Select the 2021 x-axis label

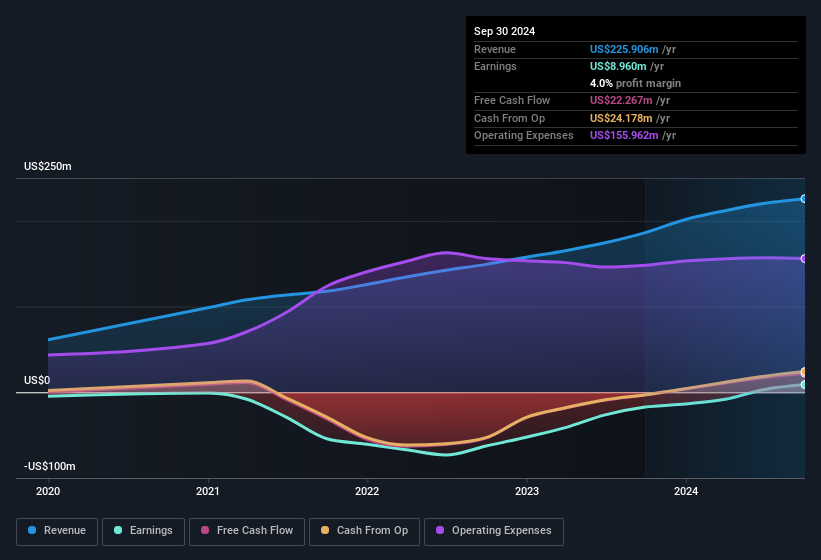[208, 491]
